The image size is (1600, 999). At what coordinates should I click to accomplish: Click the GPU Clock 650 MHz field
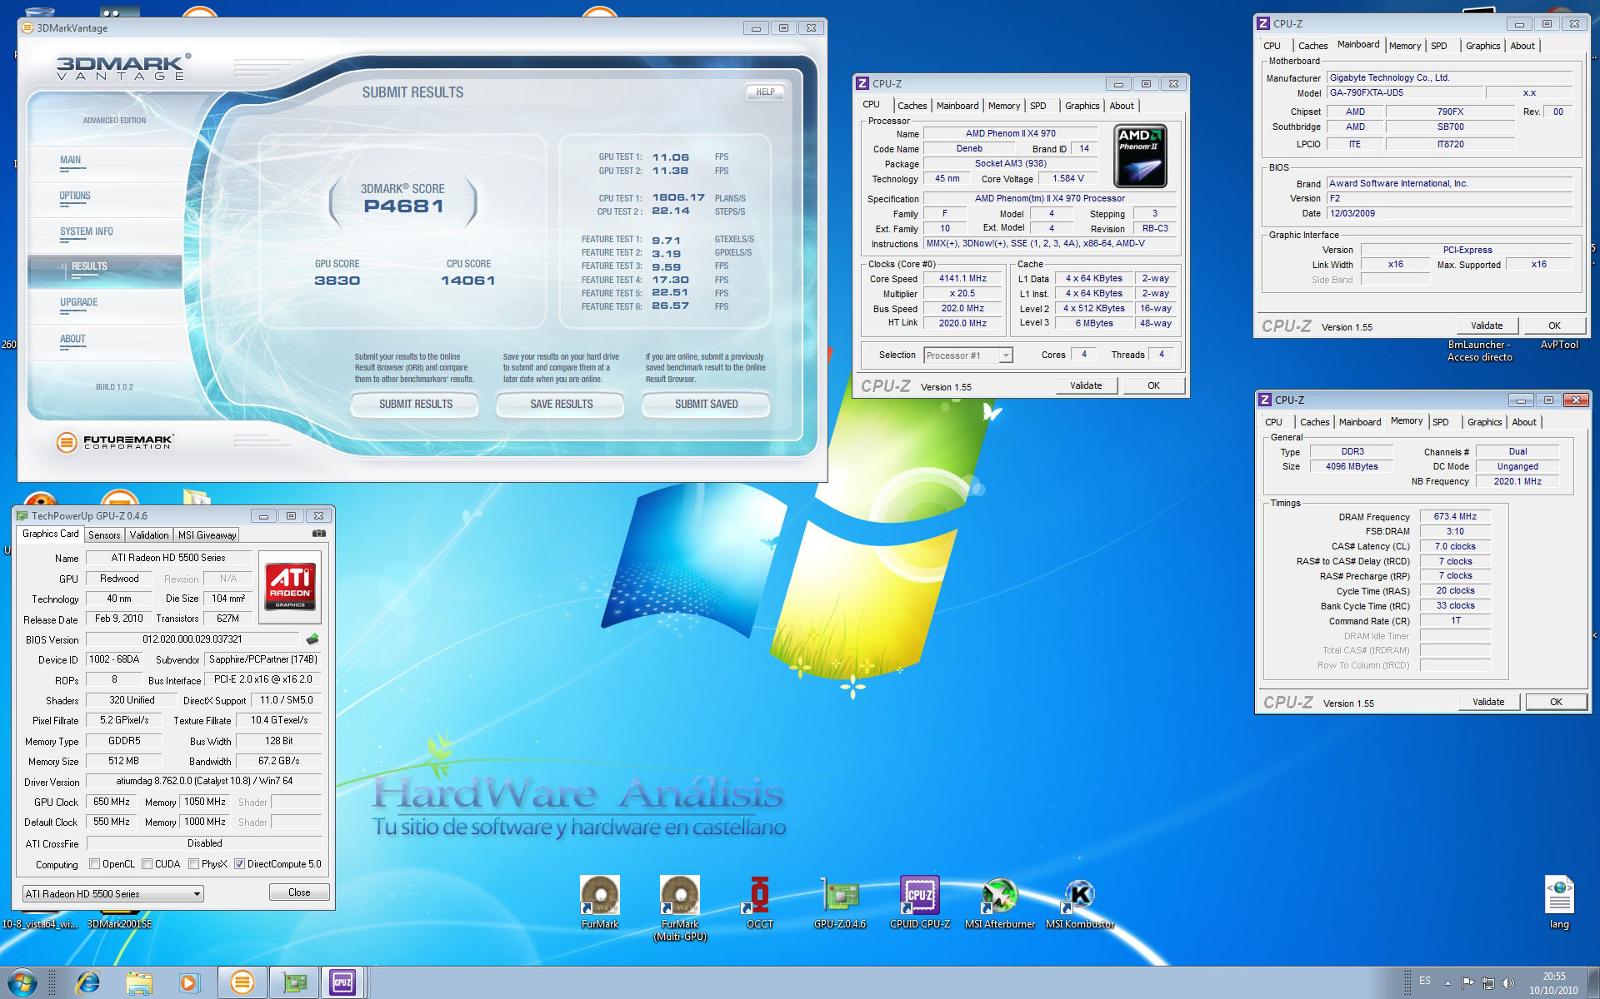[111, 802]
